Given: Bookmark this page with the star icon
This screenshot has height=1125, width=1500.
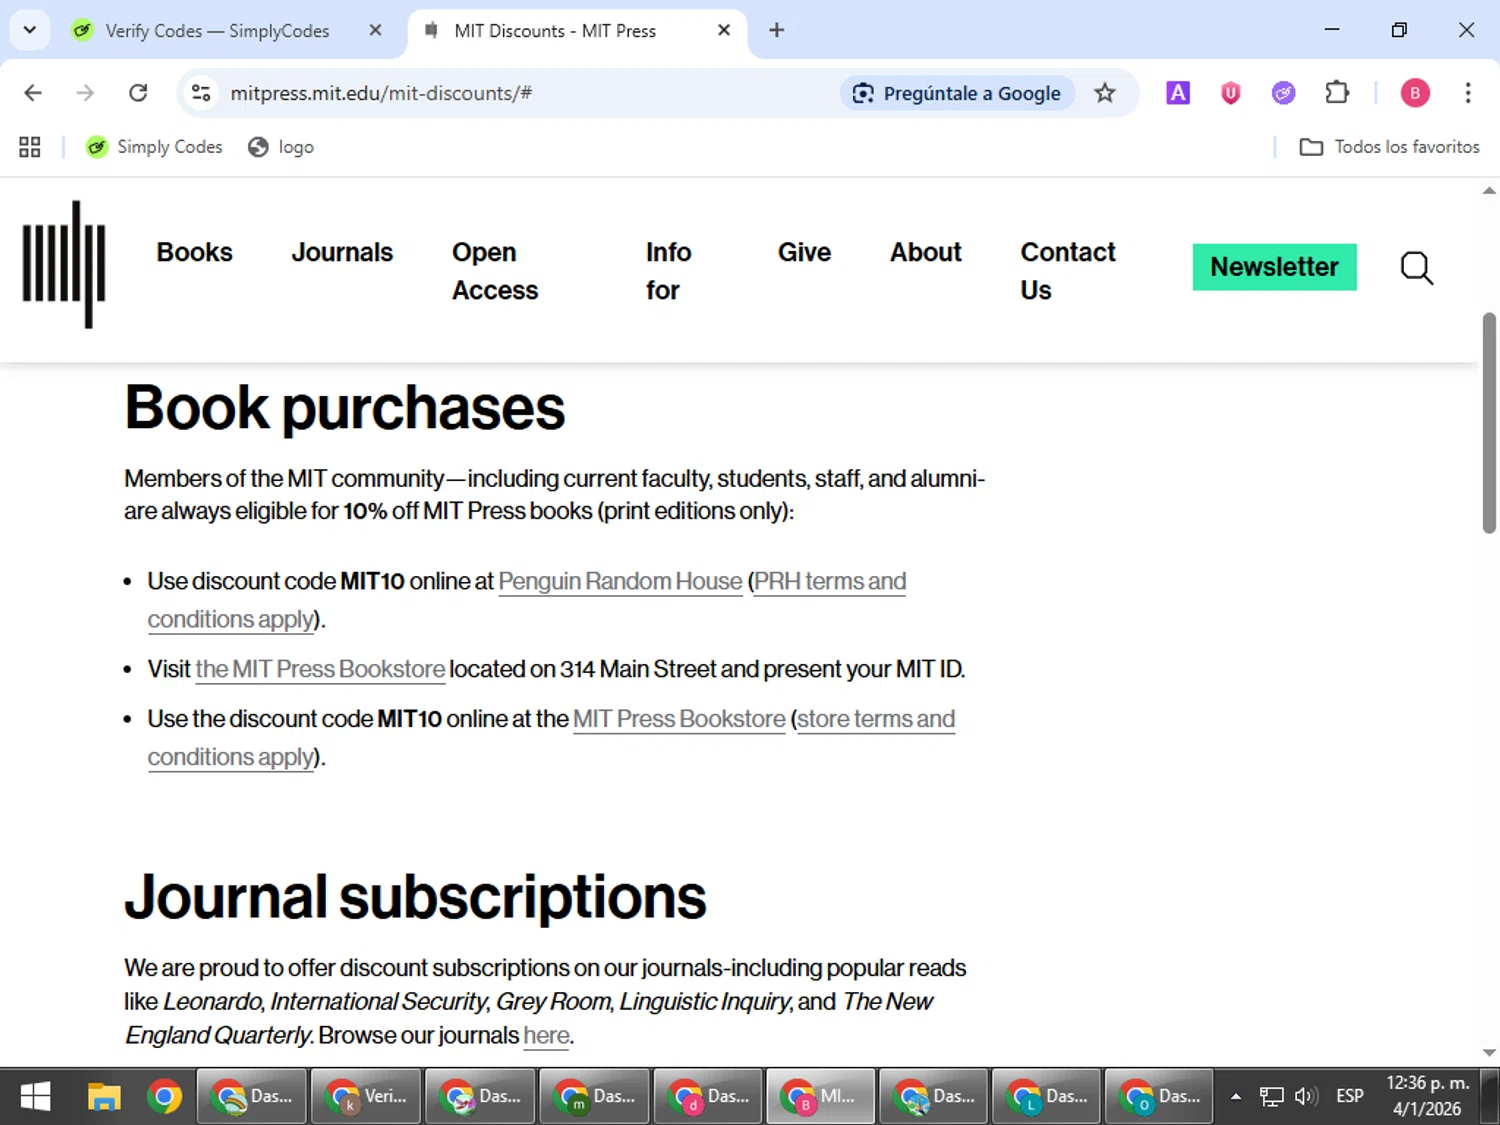Looking at the screenshot, I should [x=1104, y=93].
